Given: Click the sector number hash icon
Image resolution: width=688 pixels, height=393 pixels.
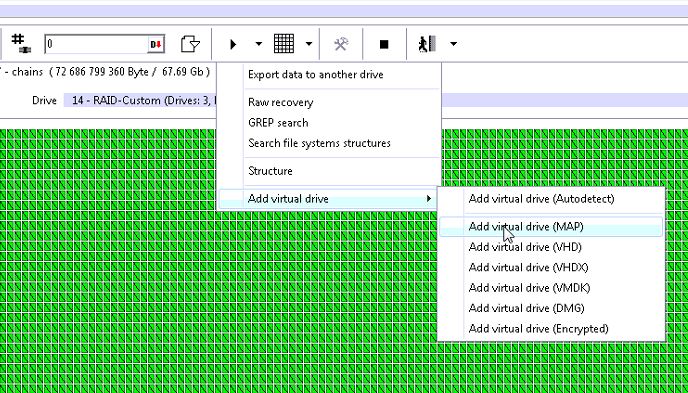Looking at the screenshot, I should coord(21,44).
